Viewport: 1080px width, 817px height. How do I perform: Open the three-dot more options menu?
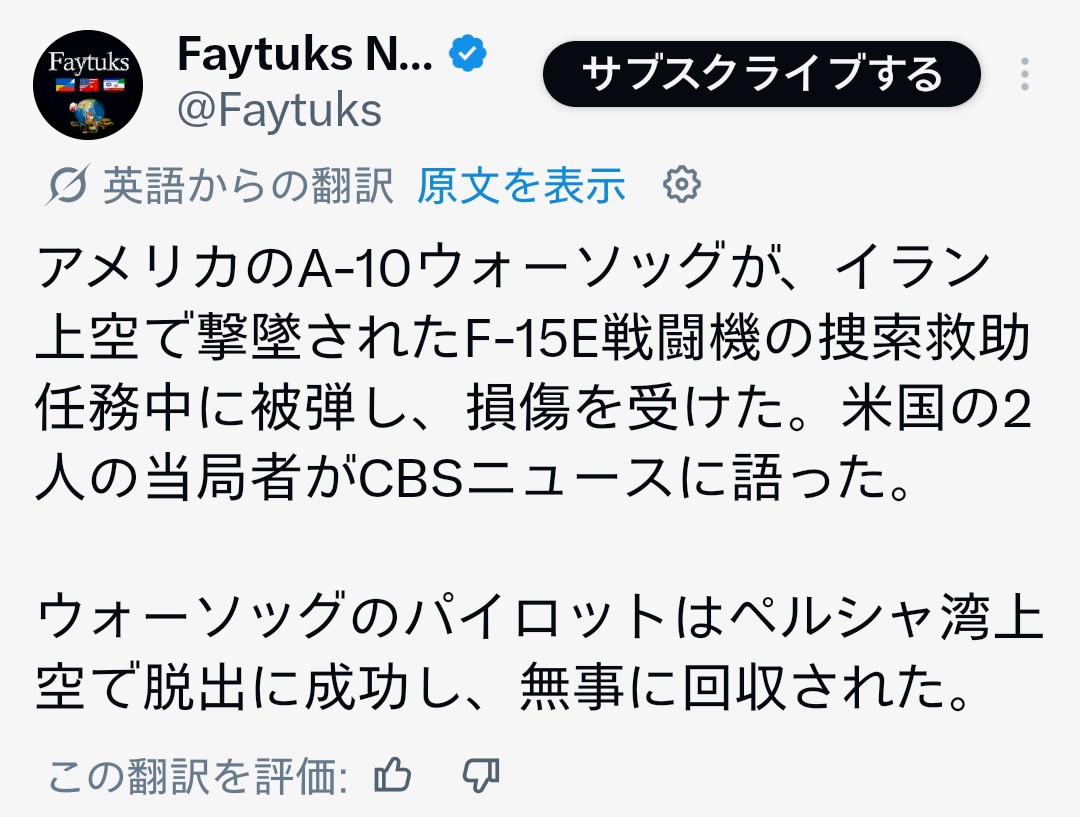pos(1025,75)
